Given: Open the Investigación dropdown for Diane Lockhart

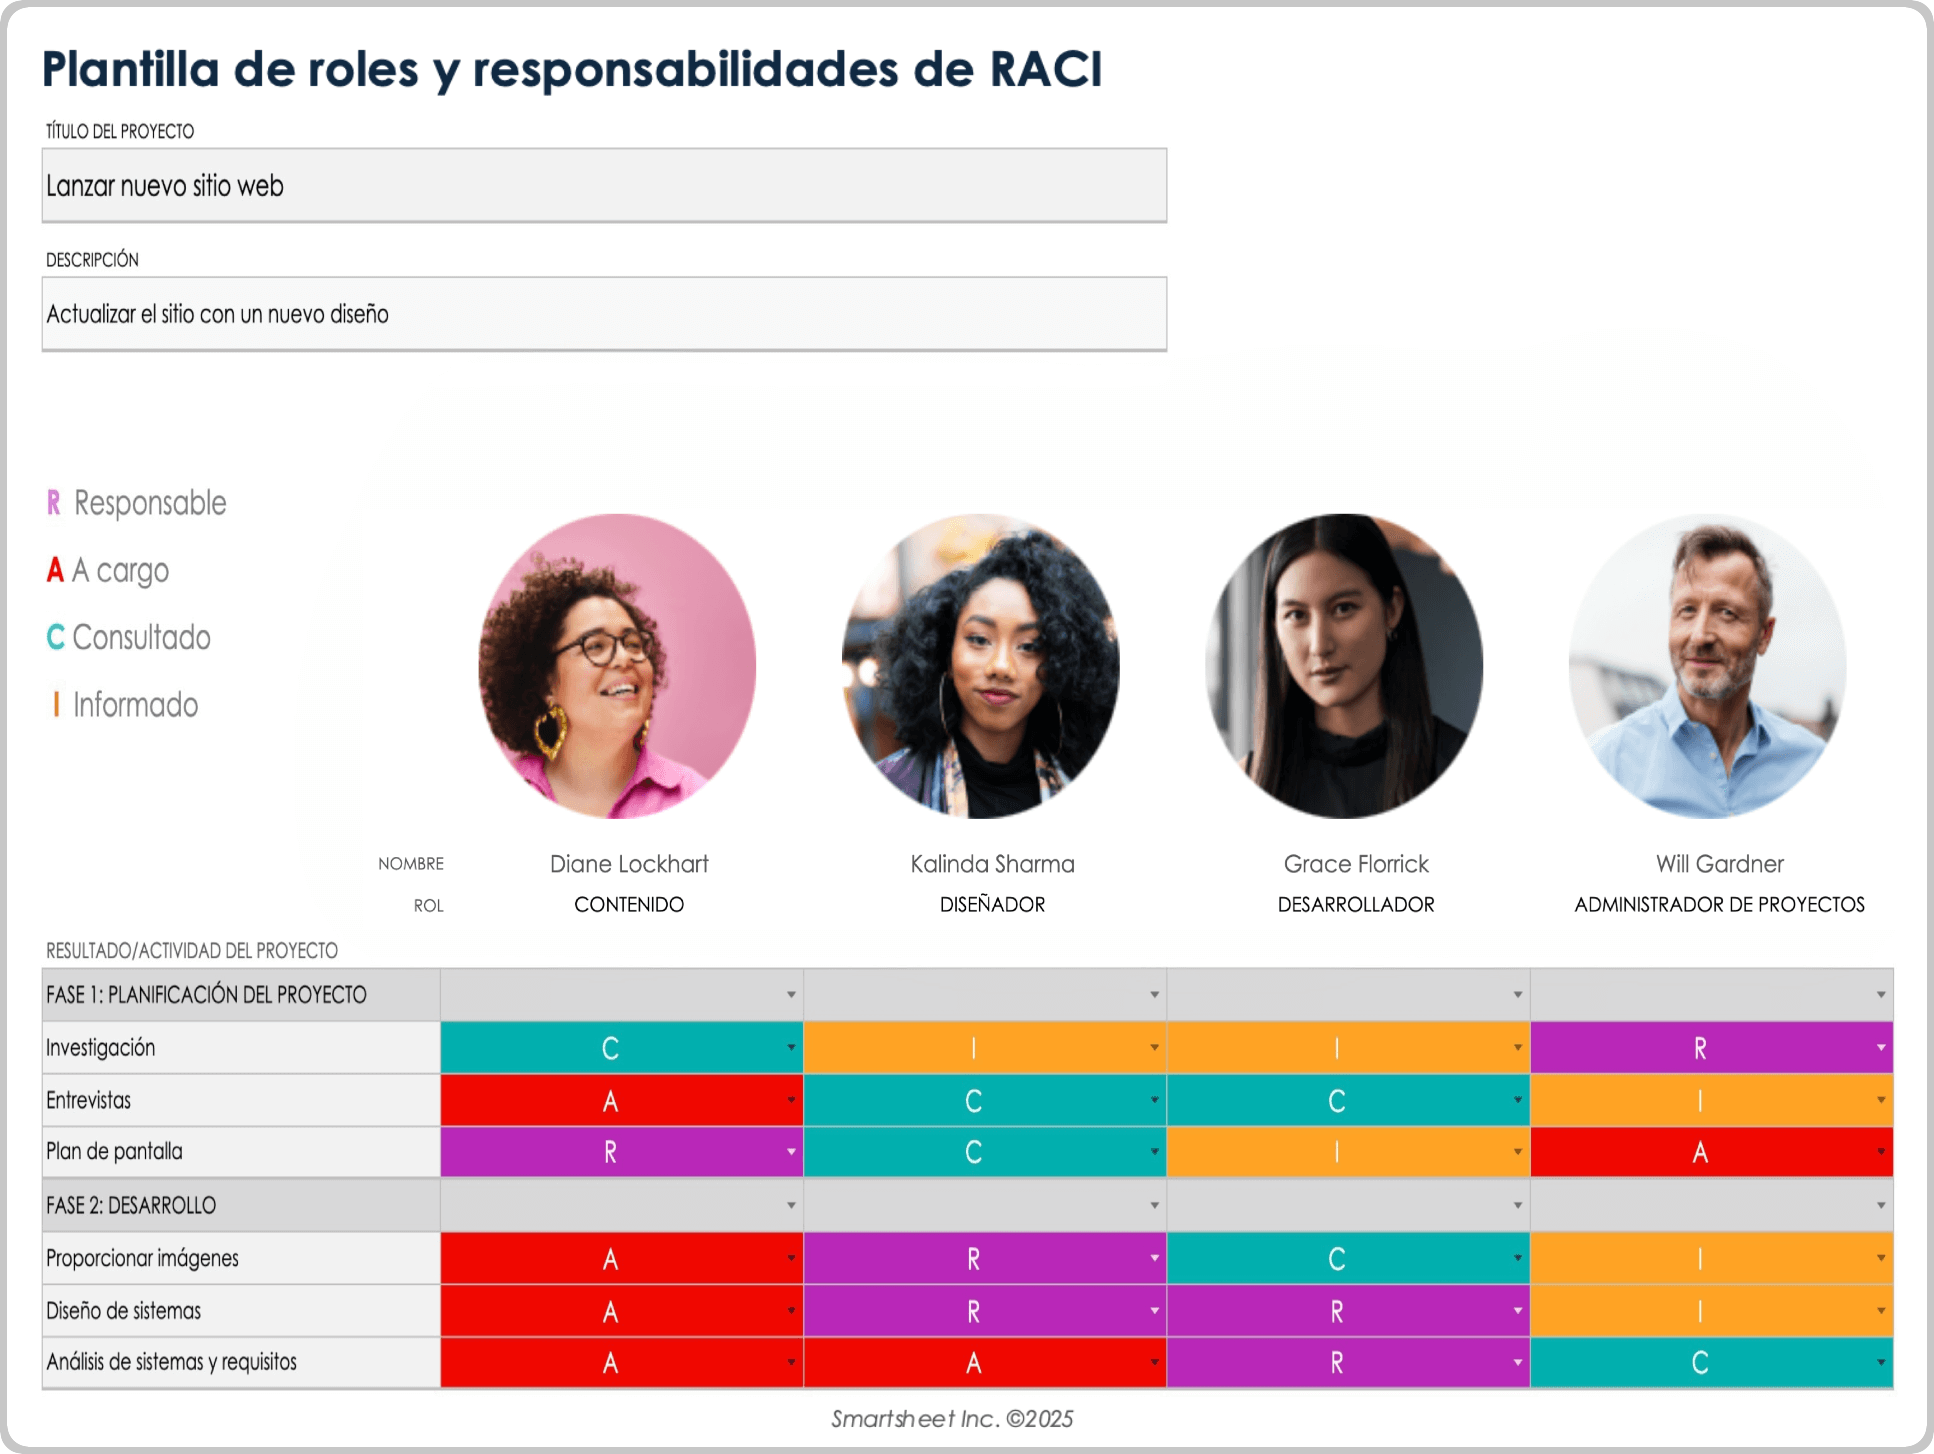Looking at the screenshot, I should click(789, 1048).
